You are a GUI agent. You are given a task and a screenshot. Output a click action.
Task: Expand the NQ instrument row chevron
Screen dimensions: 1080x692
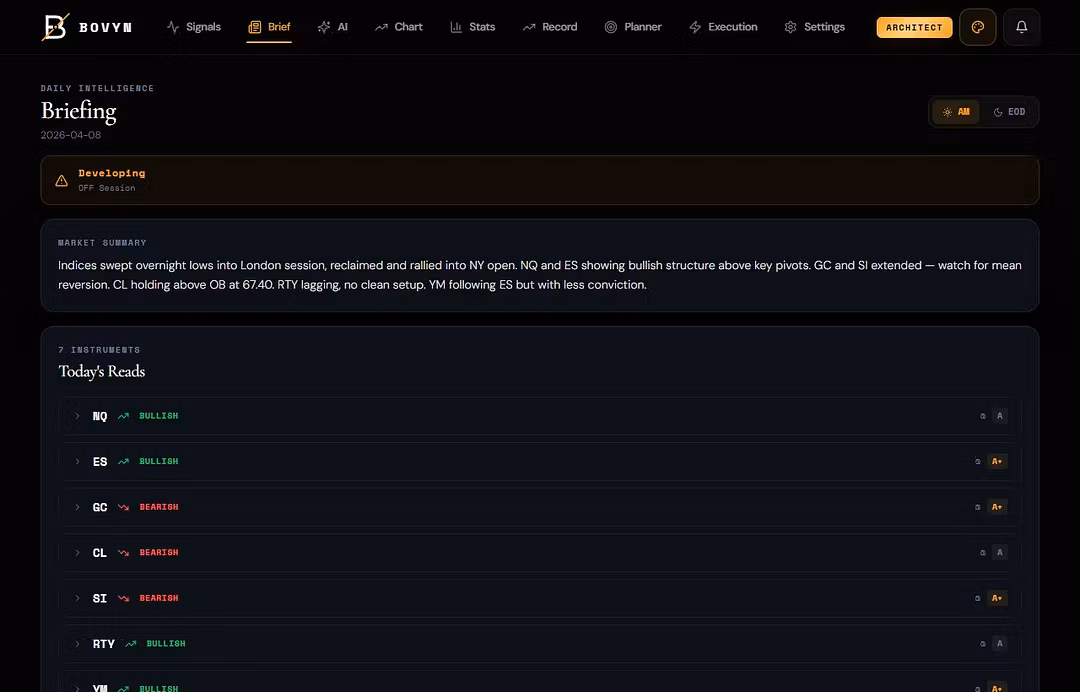(77, 416)
